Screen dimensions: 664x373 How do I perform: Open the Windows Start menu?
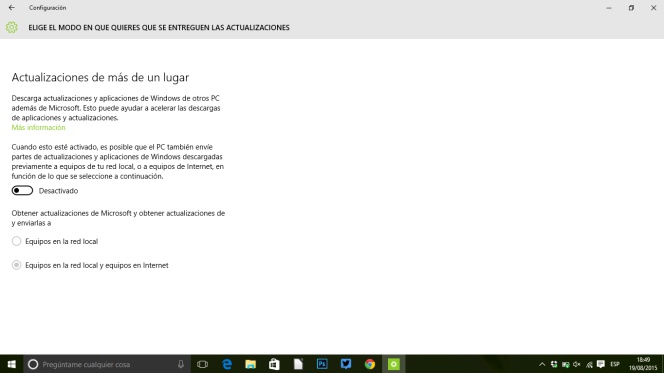point(11,364)
